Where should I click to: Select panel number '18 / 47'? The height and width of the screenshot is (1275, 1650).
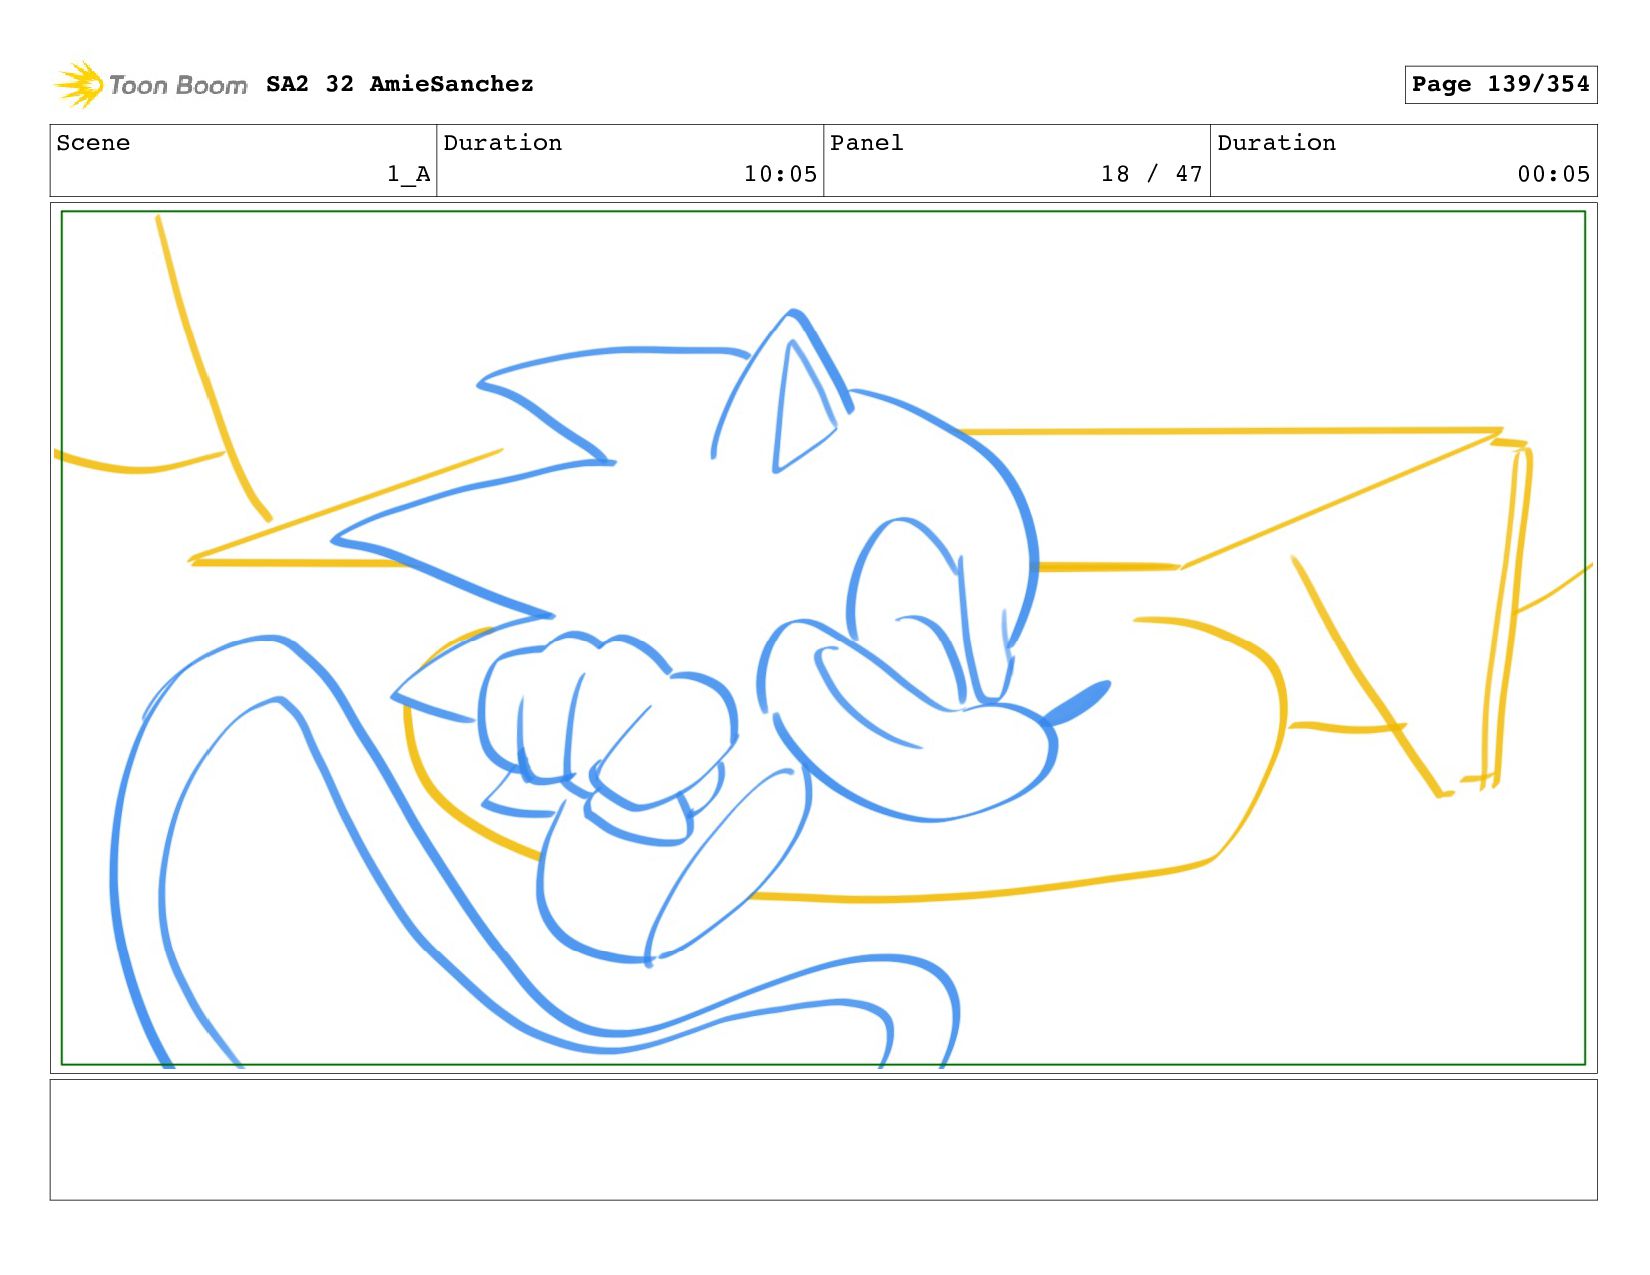1151,174
